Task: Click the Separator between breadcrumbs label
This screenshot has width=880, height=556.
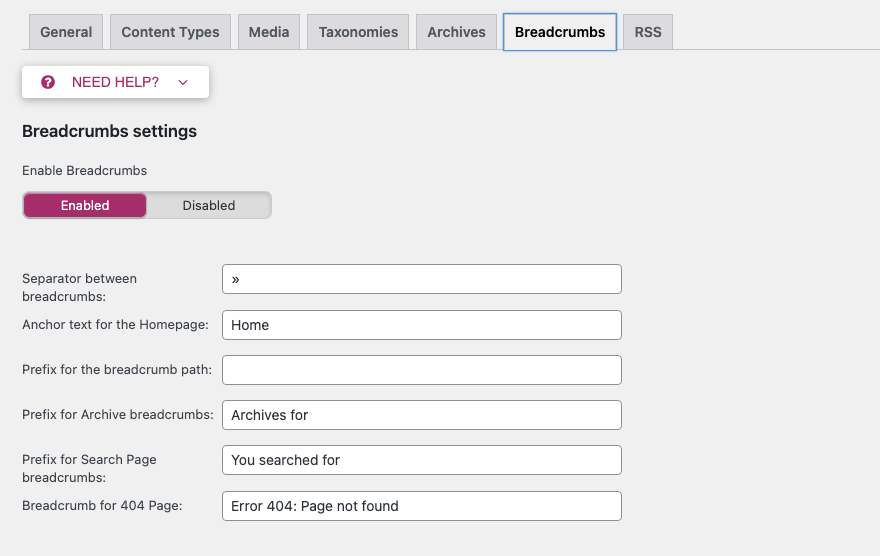Action: [x=79, y=287]
